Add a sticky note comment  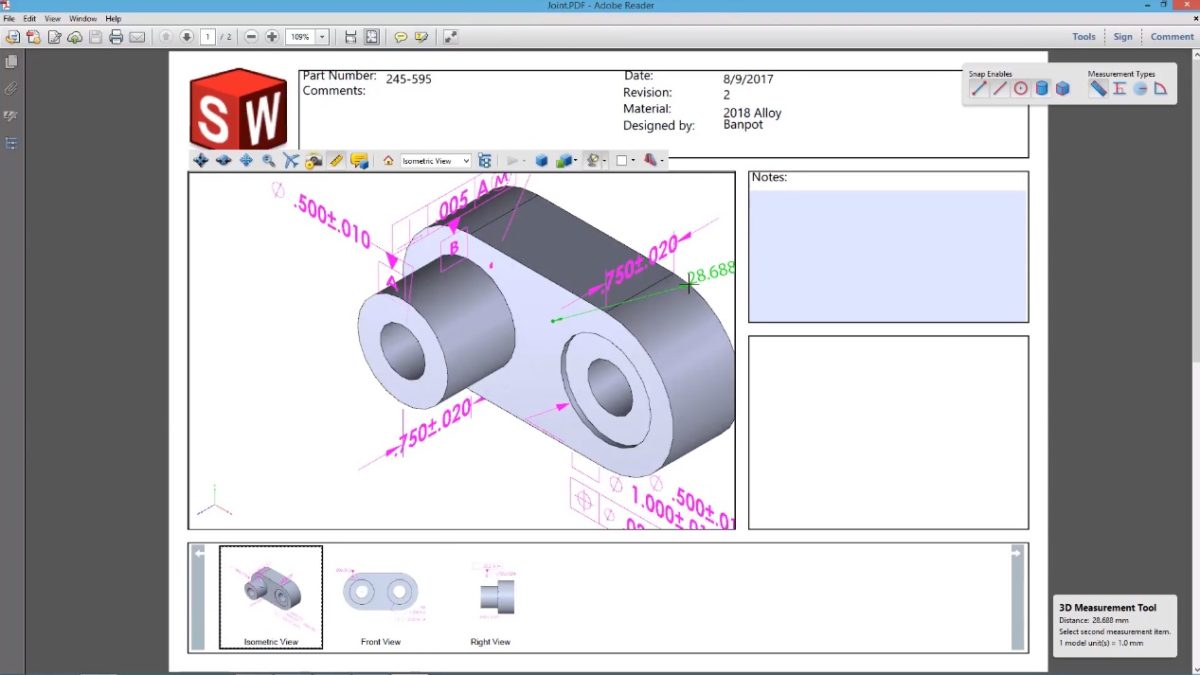[x=400, y=36]
